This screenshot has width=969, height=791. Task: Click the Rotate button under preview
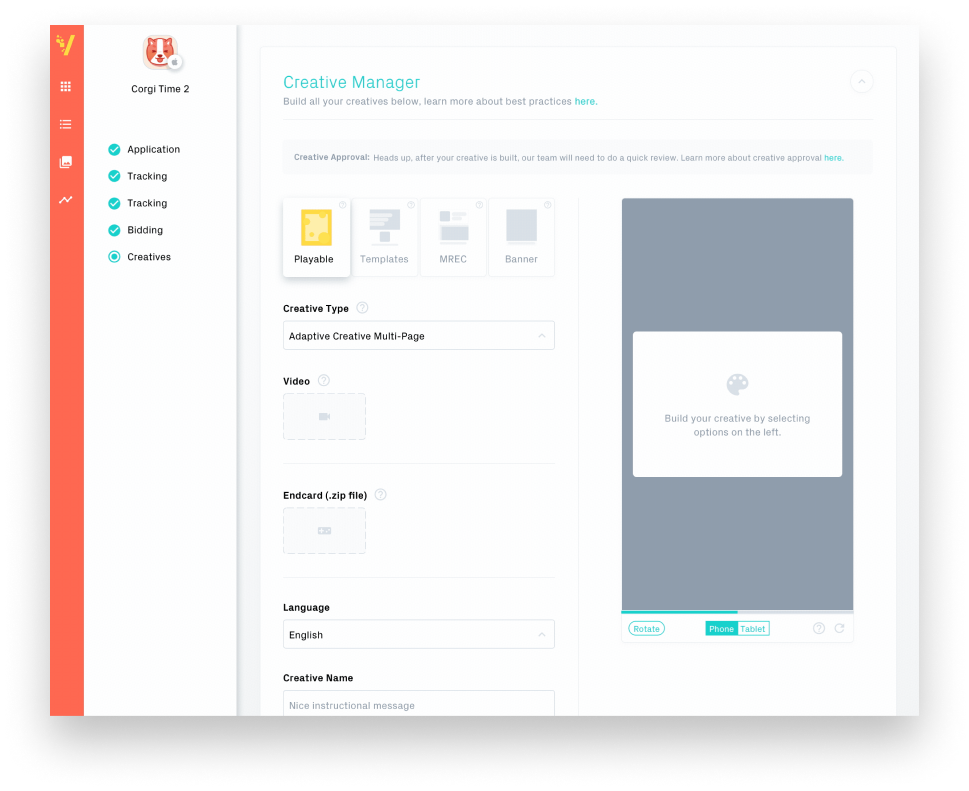pos(646,628)
